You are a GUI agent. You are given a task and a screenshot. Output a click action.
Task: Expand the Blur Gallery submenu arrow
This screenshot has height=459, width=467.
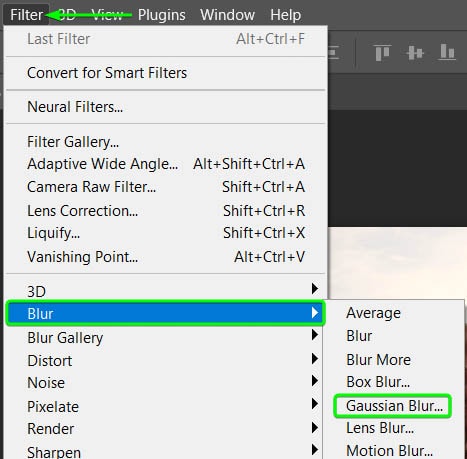315,335
